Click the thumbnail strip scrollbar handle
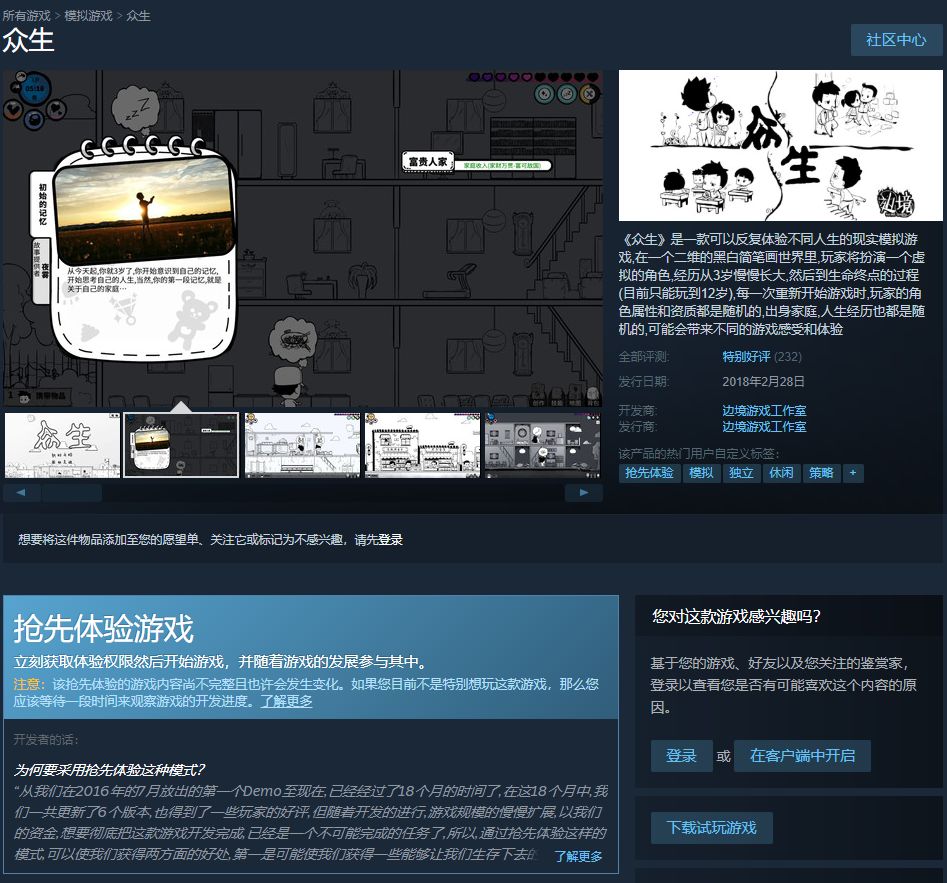Viewport: 947px width, 883px height. coord(72,493)
